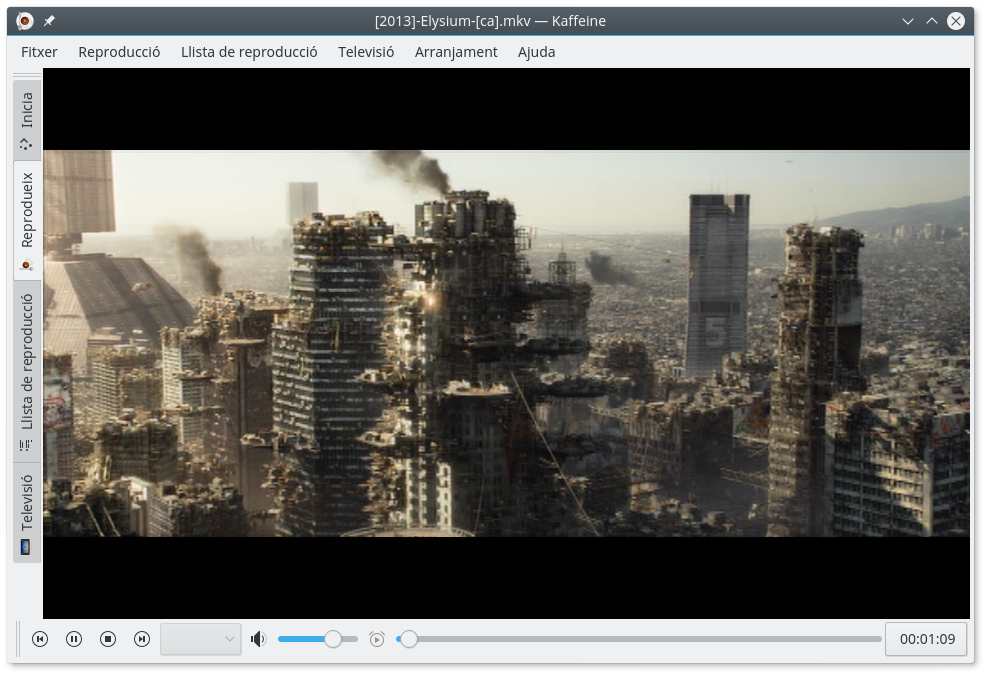Select the Reprodueix side tab
Image resolution: width=987 pixels, height=676 pixels.
(27, 220)
